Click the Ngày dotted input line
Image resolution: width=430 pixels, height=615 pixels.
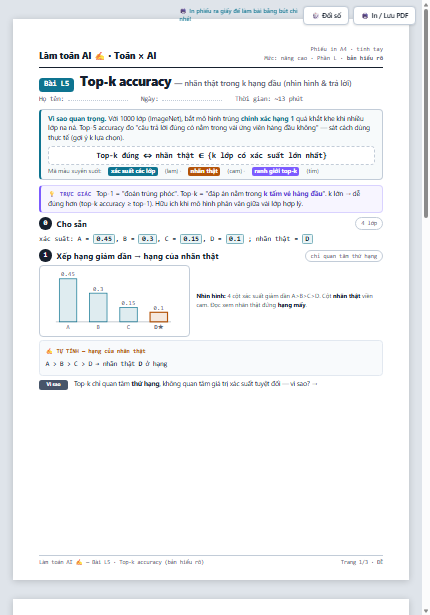[x=192, y=99]
